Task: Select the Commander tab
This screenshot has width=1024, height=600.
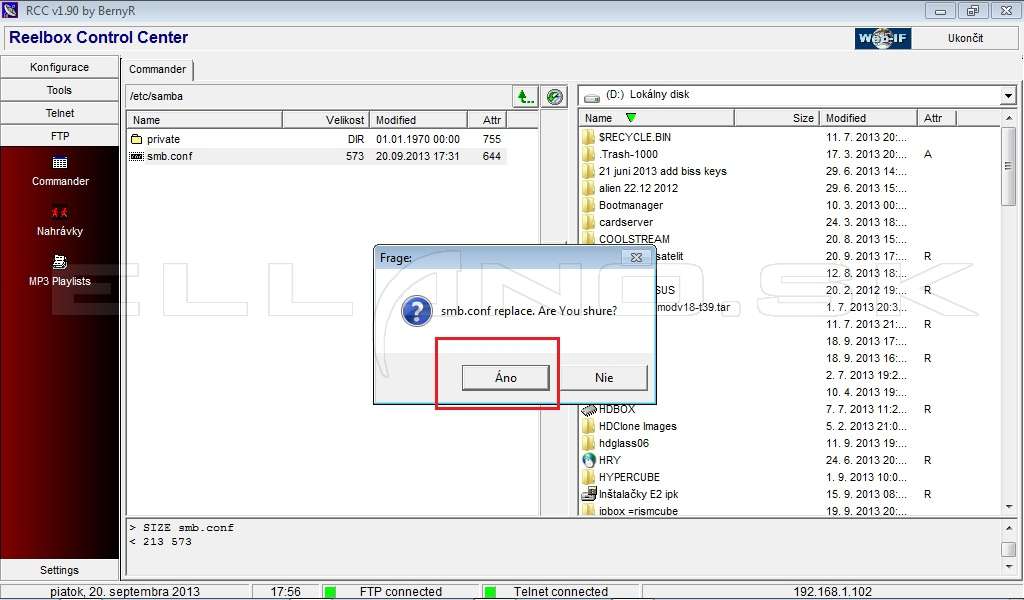Action: coord(157,69)
